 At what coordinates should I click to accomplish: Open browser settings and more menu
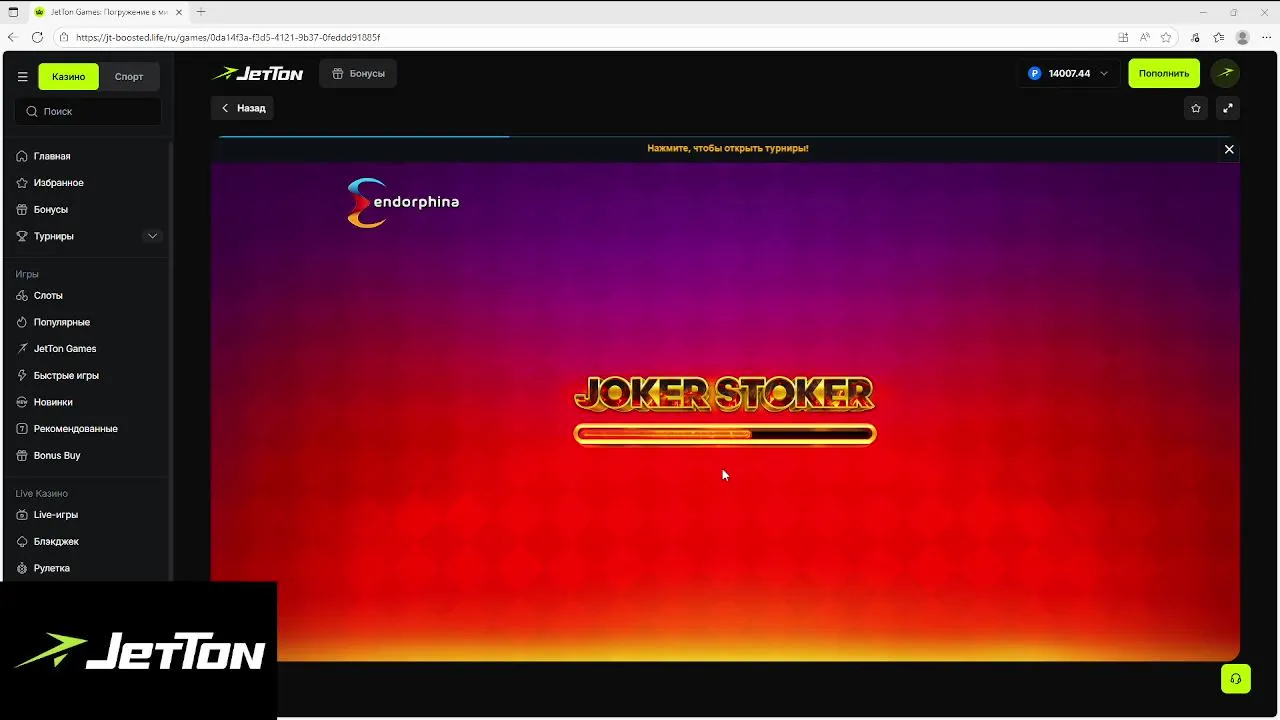1267,37
